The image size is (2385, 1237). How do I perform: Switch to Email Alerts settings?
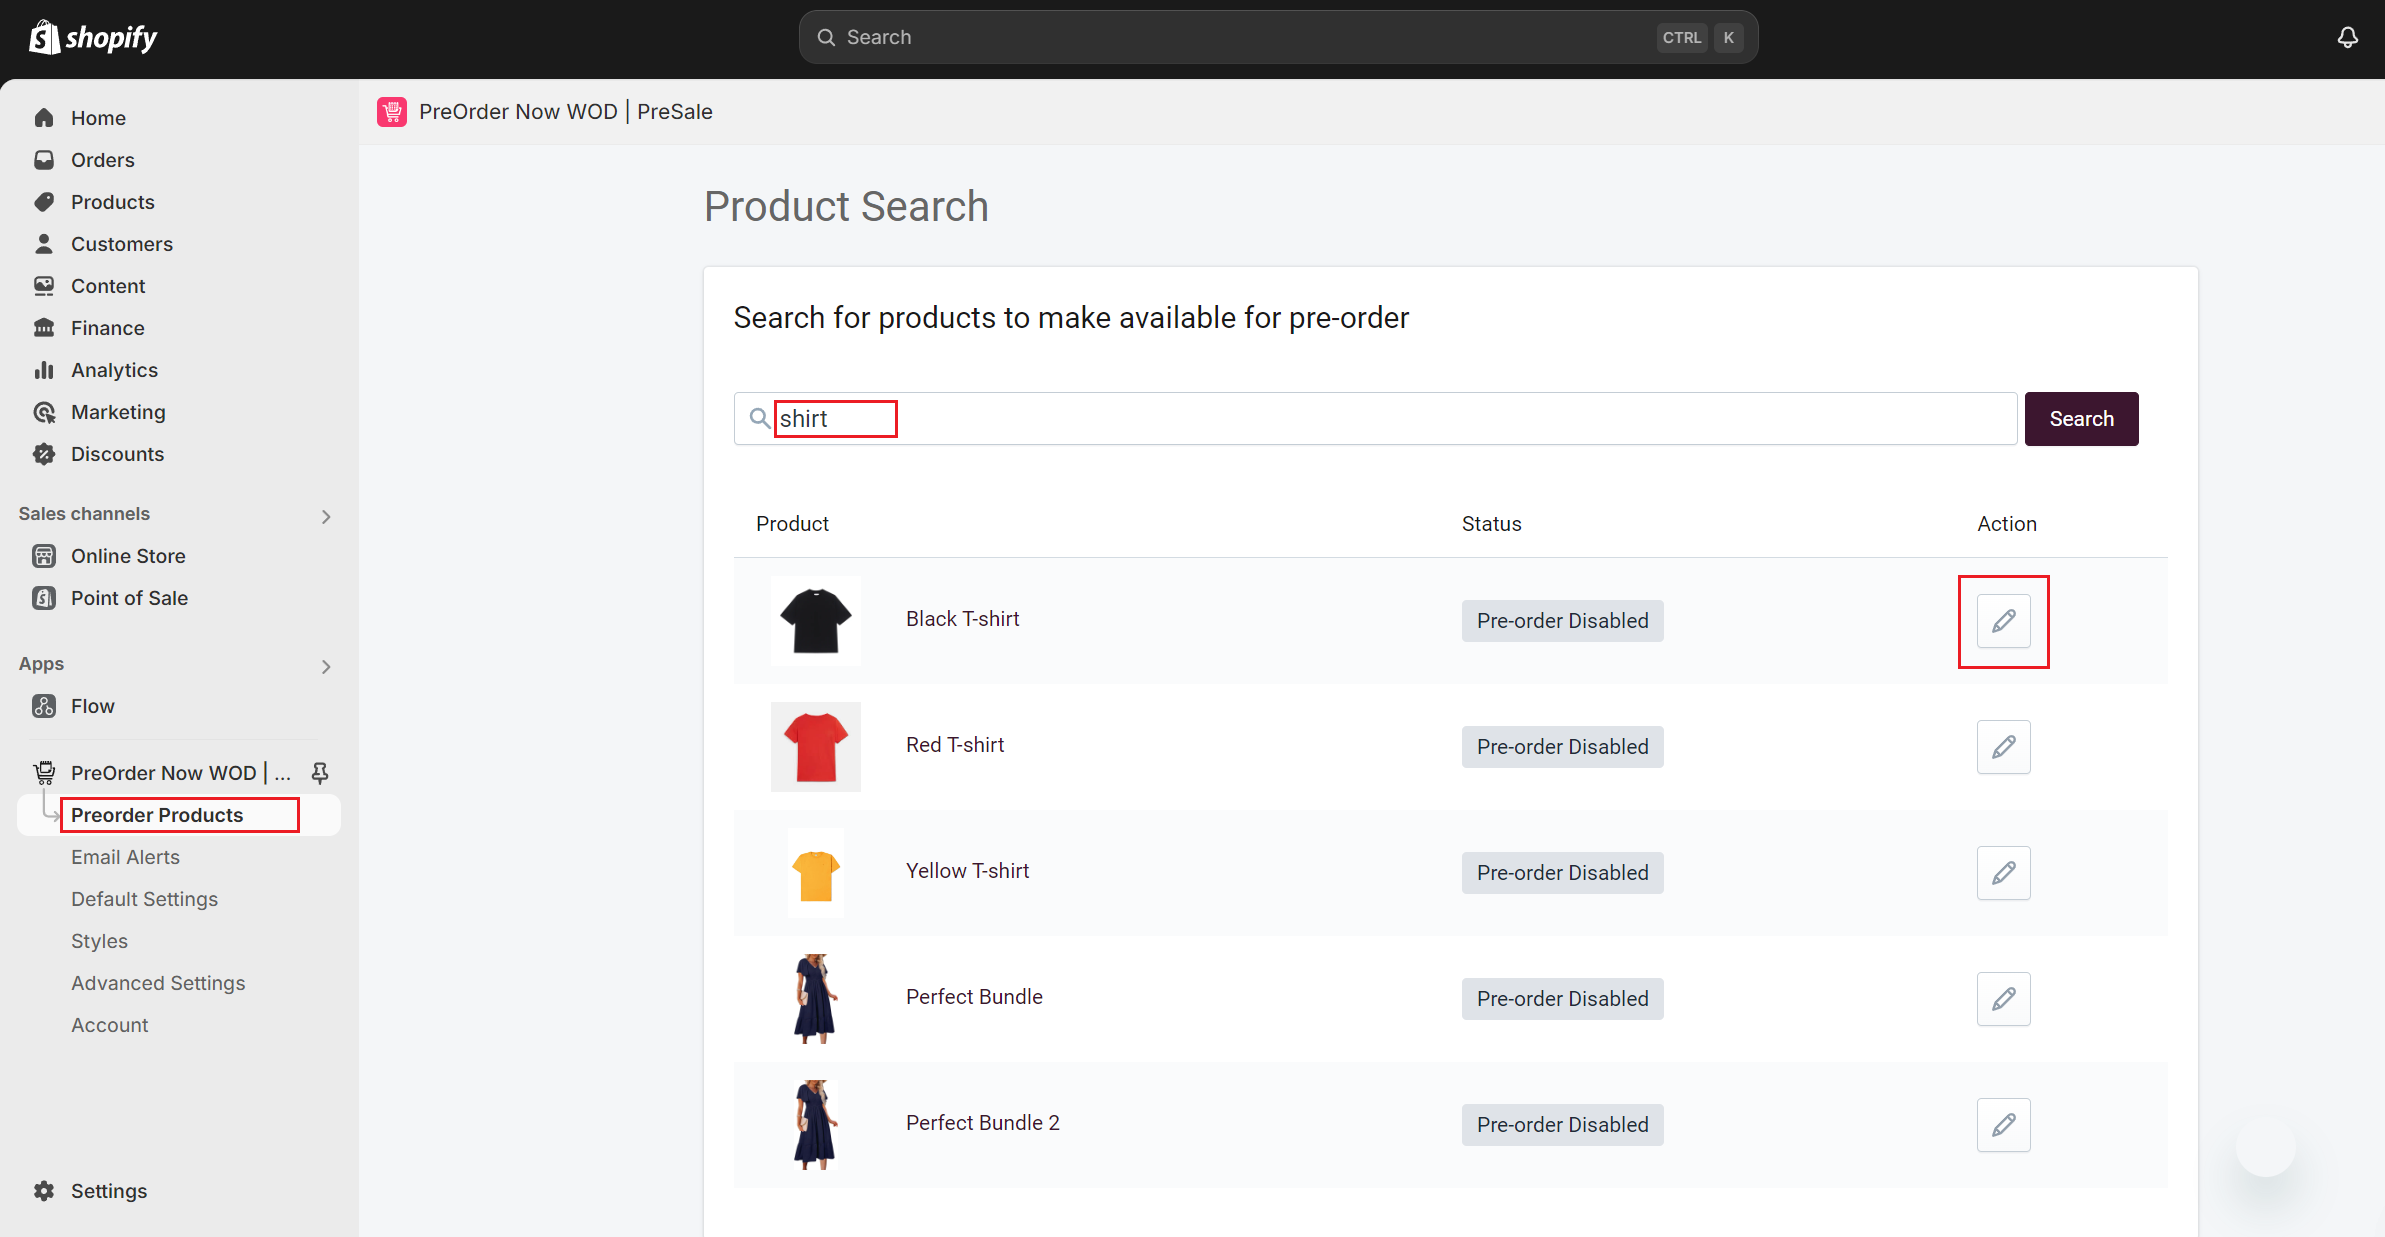pos(125,857)
